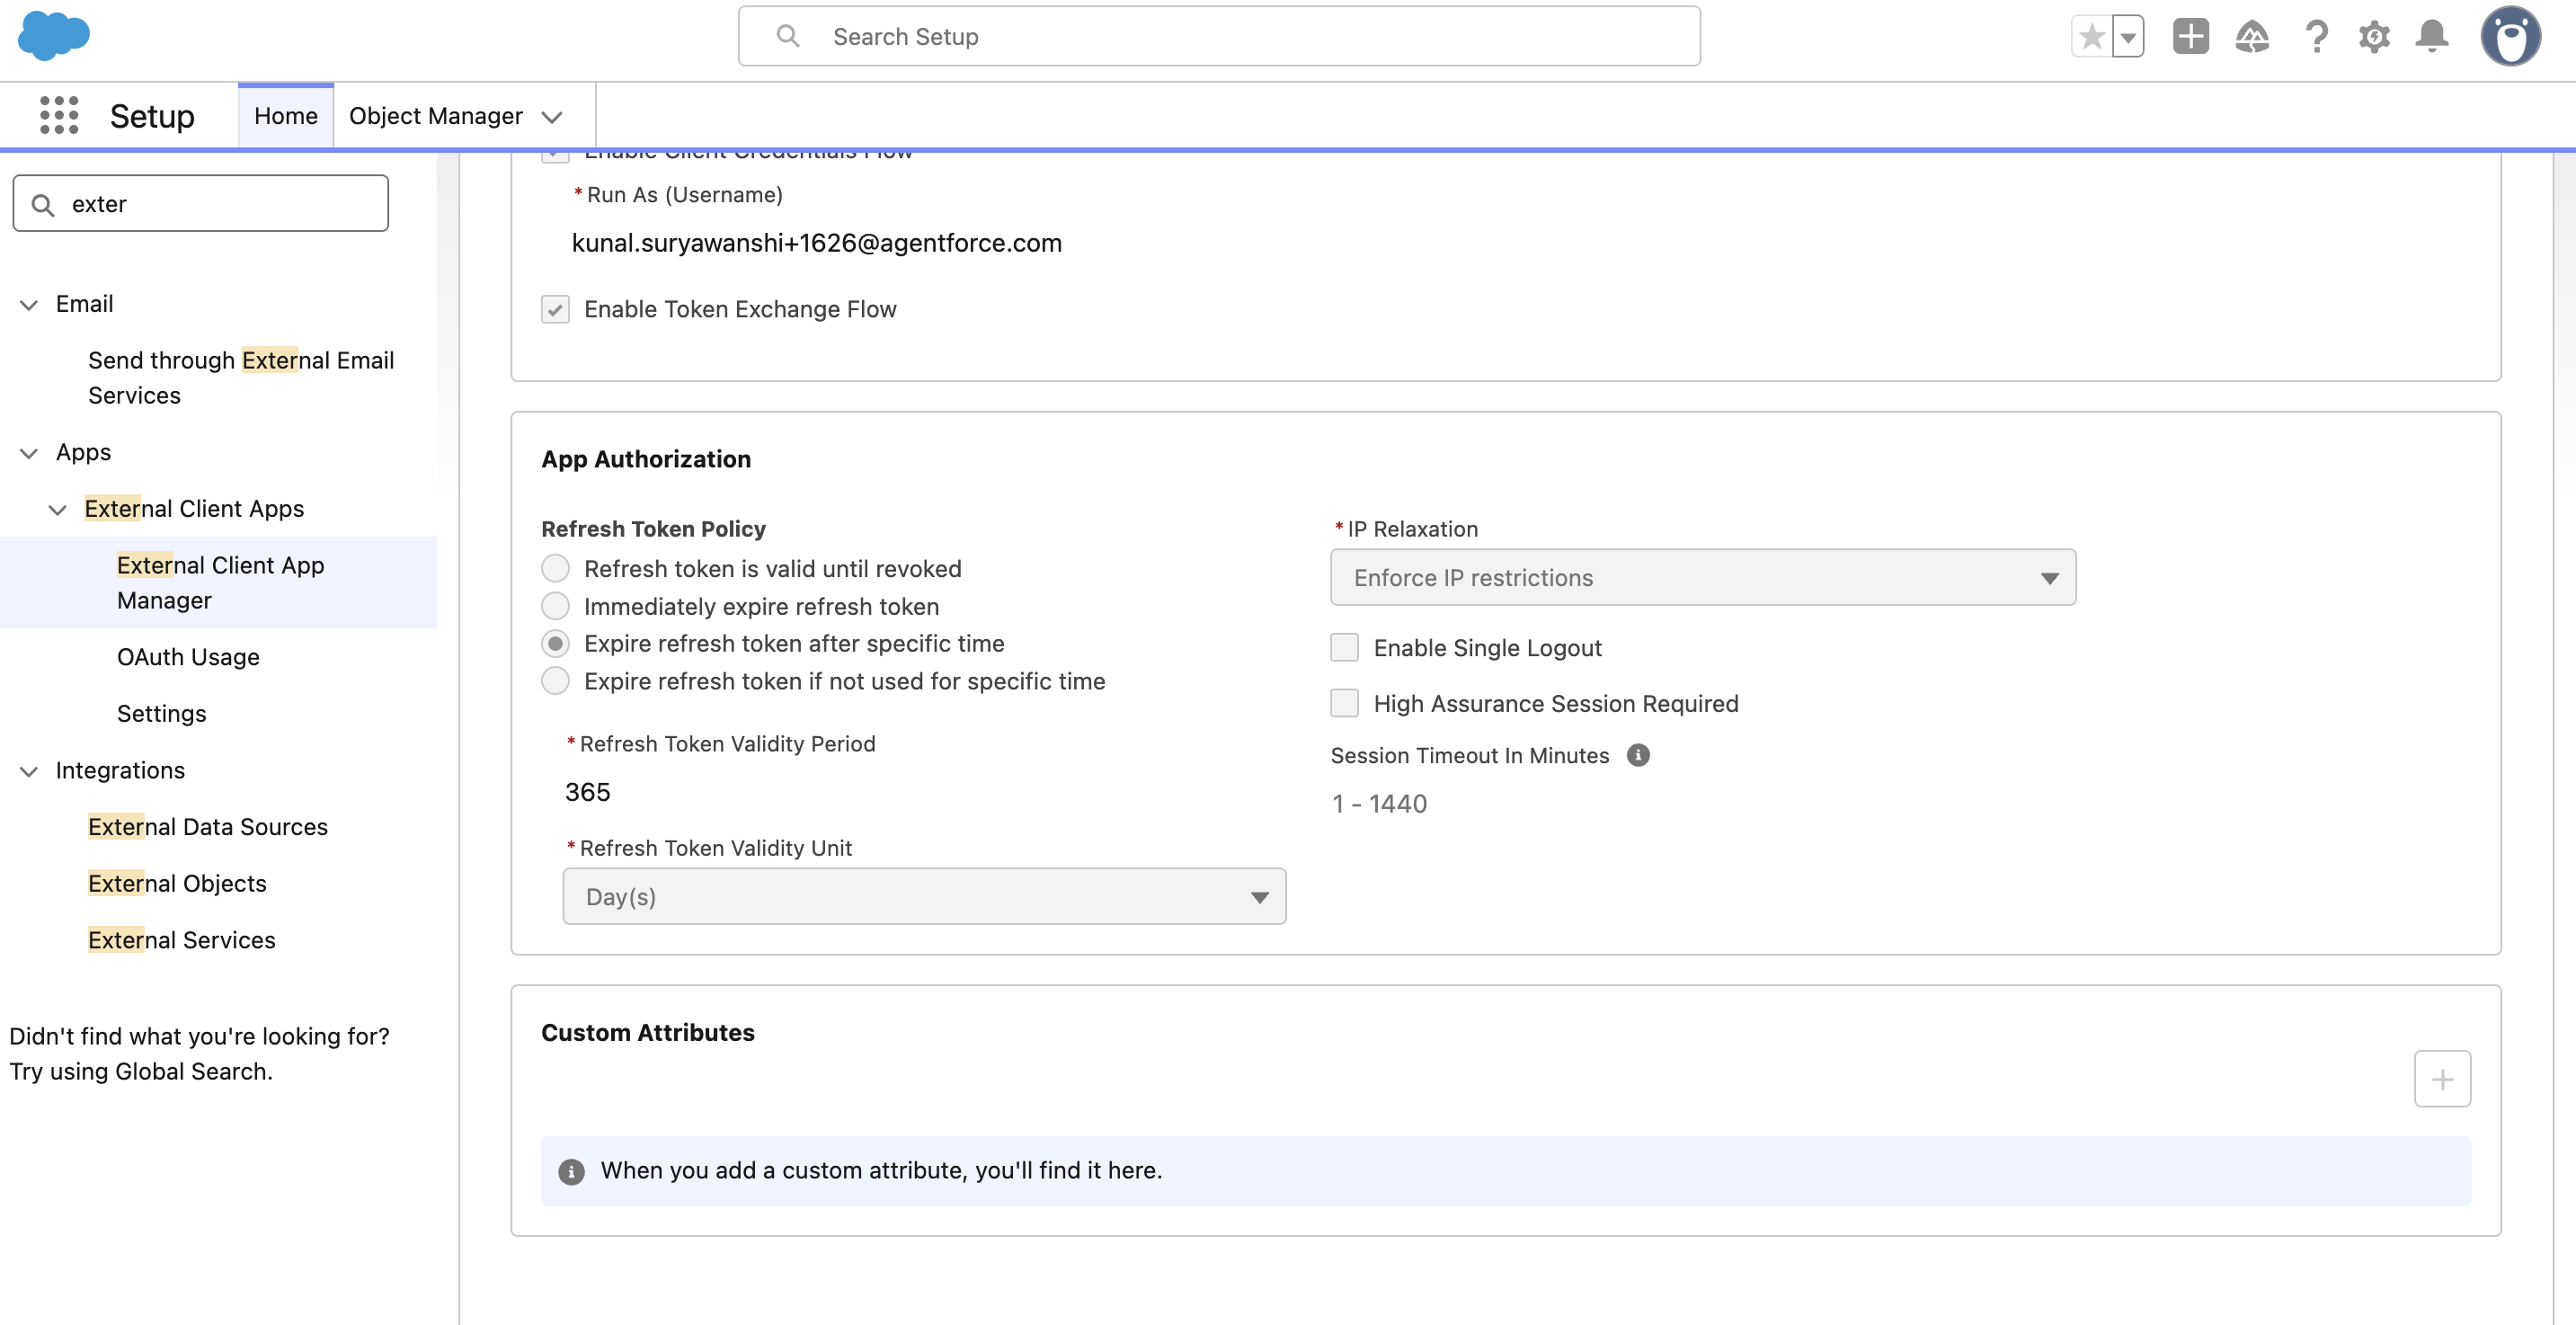
Task: Add a custom attribute with plus button
Action: pos(2442,1079)
